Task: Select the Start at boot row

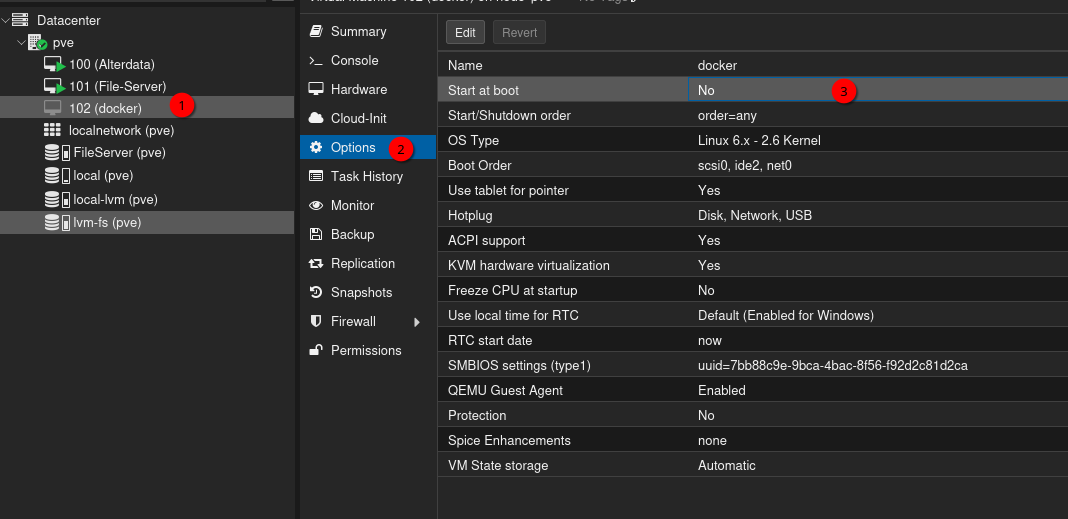Action: coord(562,90)
